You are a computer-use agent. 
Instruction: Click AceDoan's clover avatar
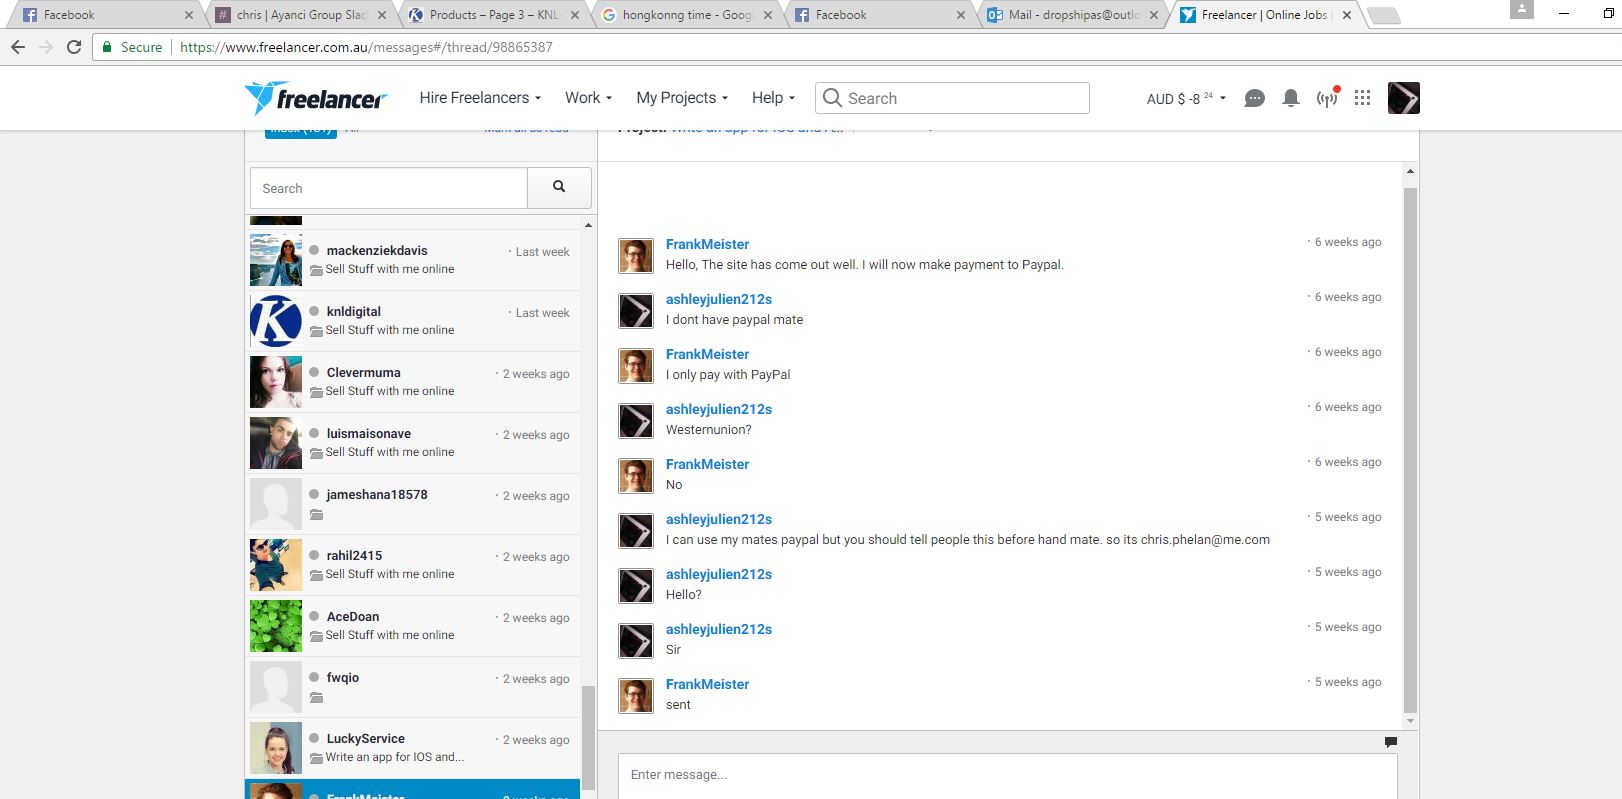pos(276,626)
